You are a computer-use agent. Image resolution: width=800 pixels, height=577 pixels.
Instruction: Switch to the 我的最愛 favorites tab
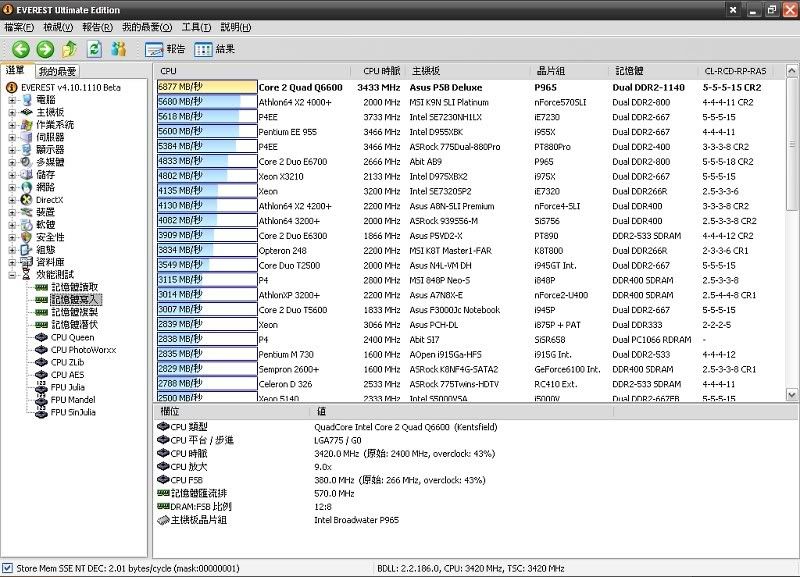pos(57,71)
